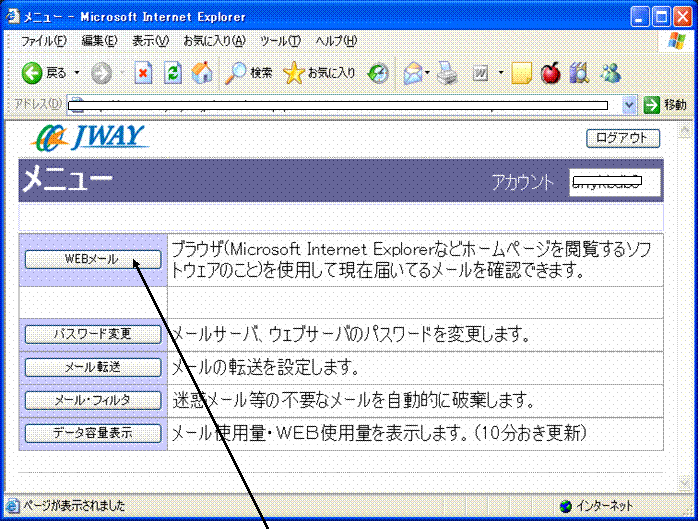Click the WEBメール button
Image resolution: width=698 pixels, height=531 pixels.
click(92, 259)
